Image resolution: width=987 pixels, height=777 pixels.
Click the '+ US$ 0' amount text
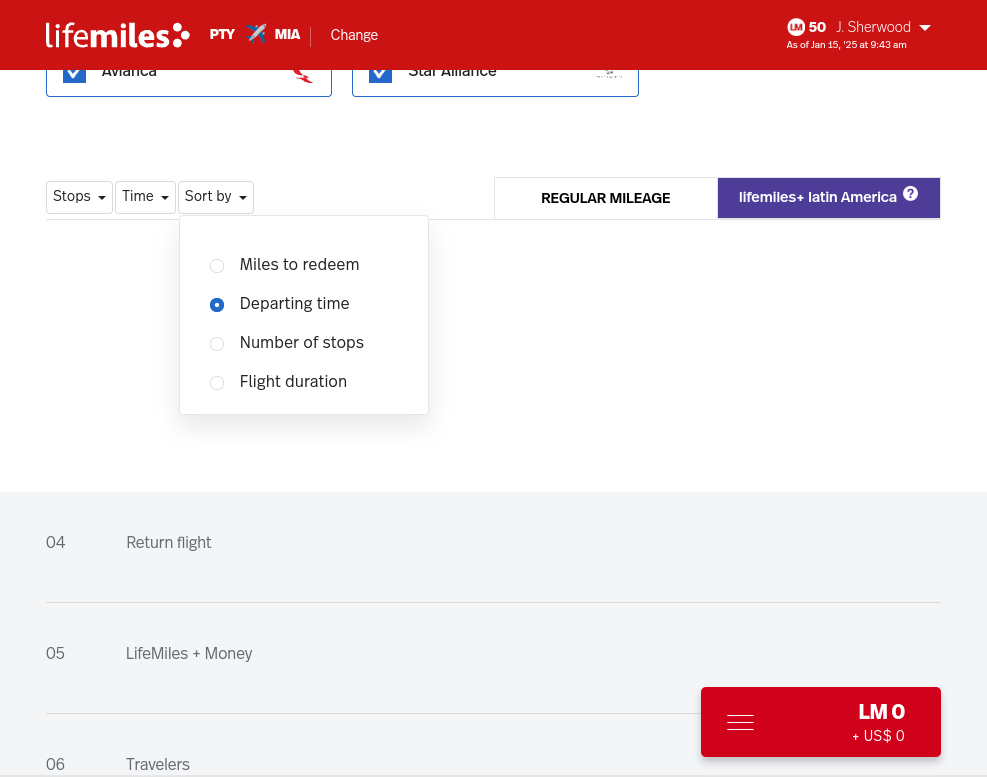878,735
